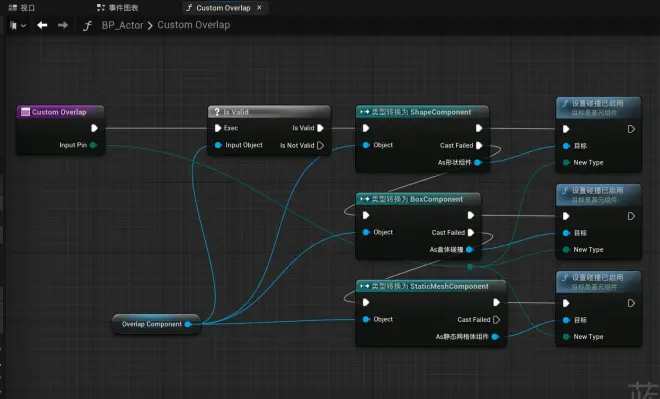Switch to the 事件图表 event graph tab
660x399 pixels.
[117, 8]
